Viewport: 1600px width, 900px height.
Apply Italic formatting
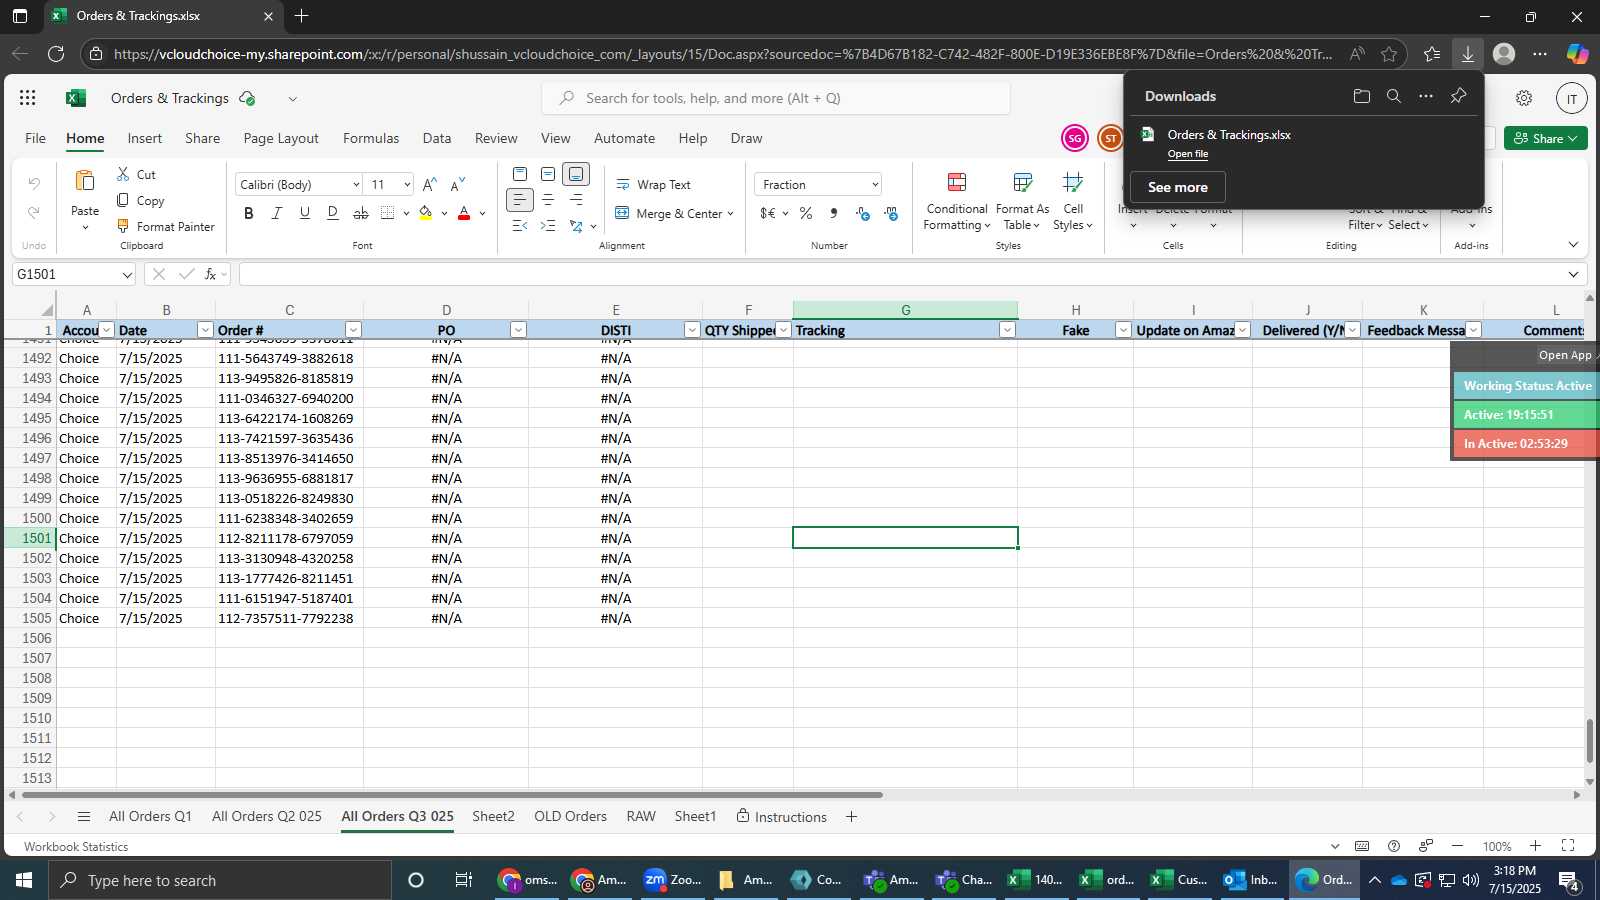(x=277, y=213)
